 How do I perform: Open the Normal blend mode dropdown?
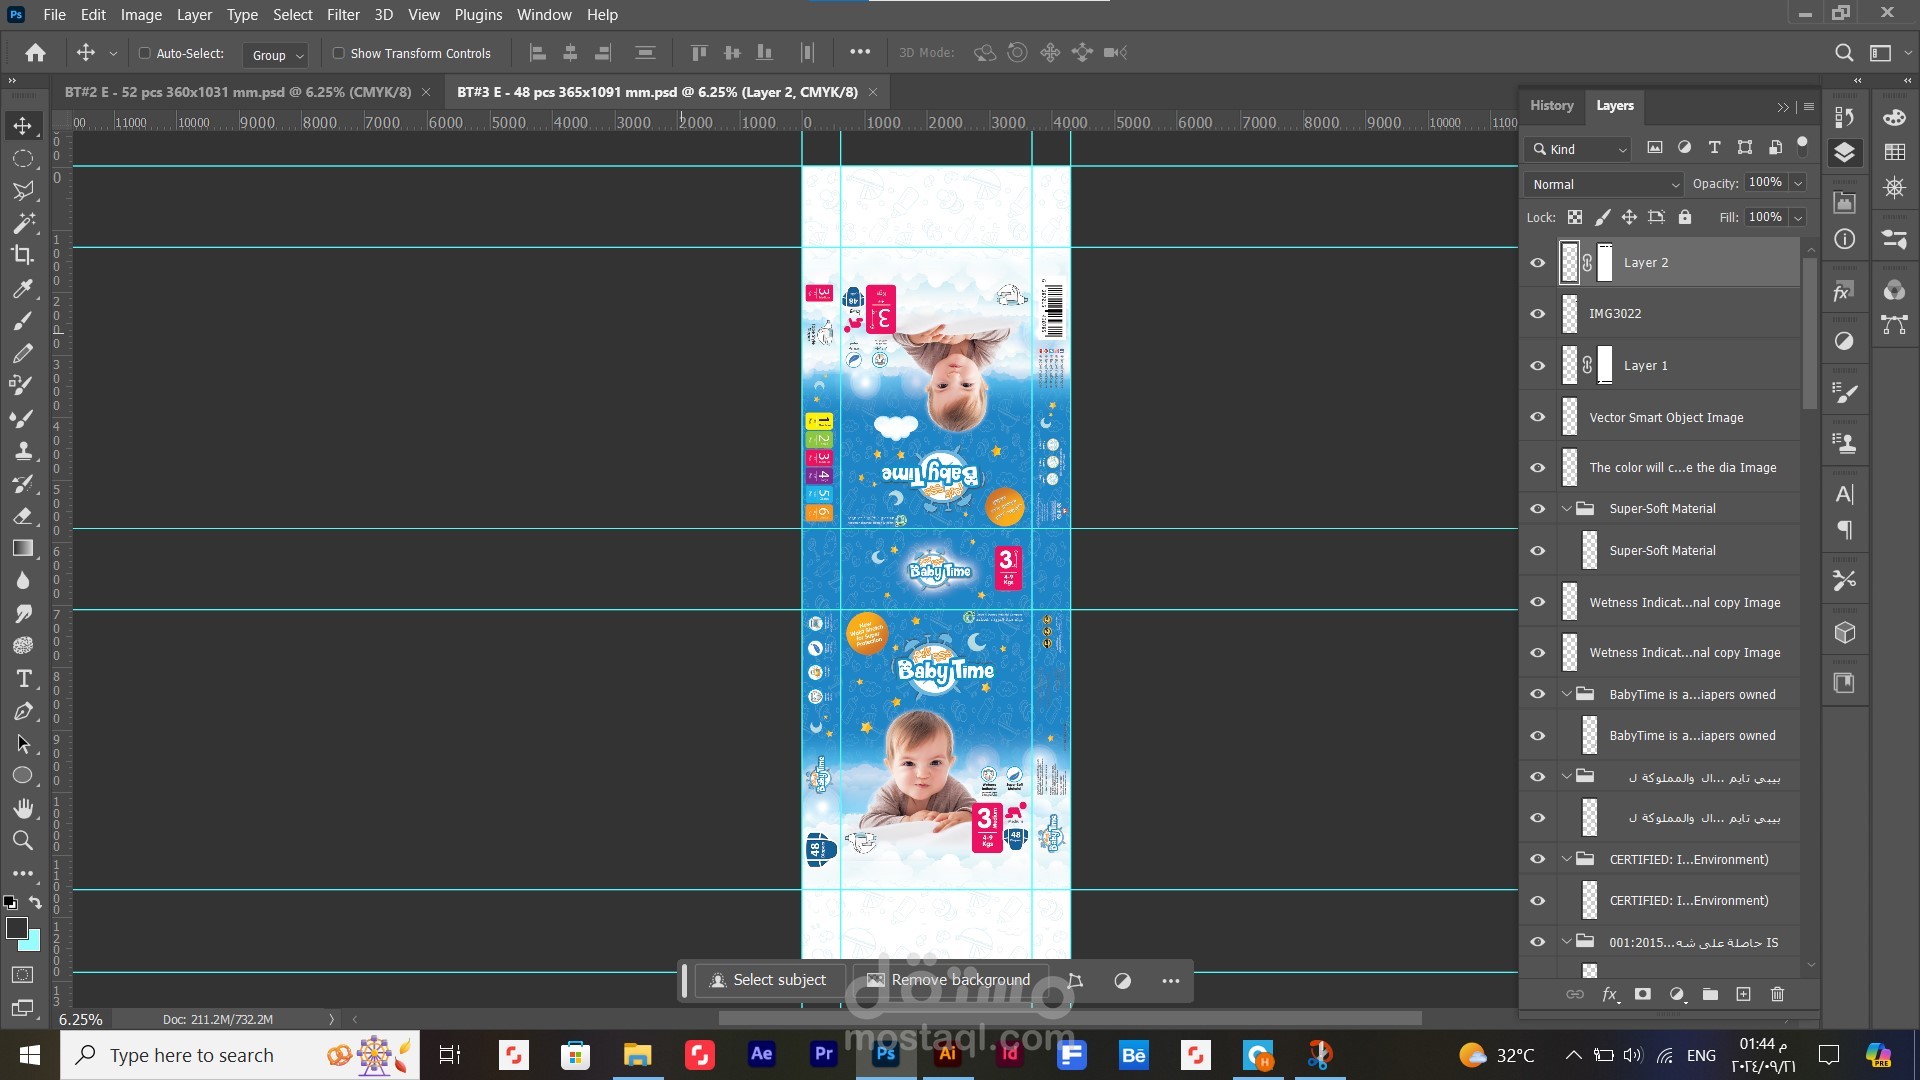(x=1605, y=184)
